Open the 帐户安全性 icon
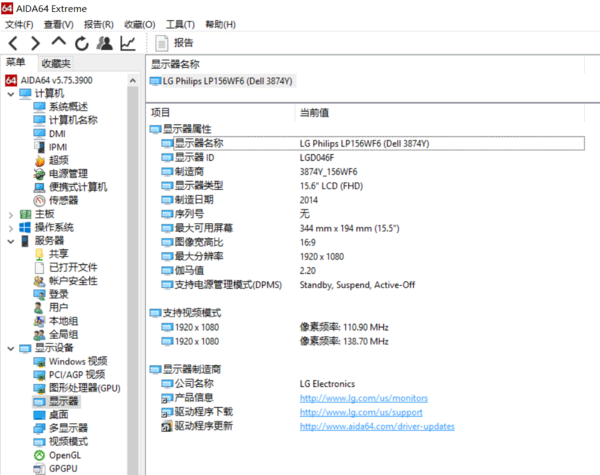600x475 pixels. coord(39,281)
